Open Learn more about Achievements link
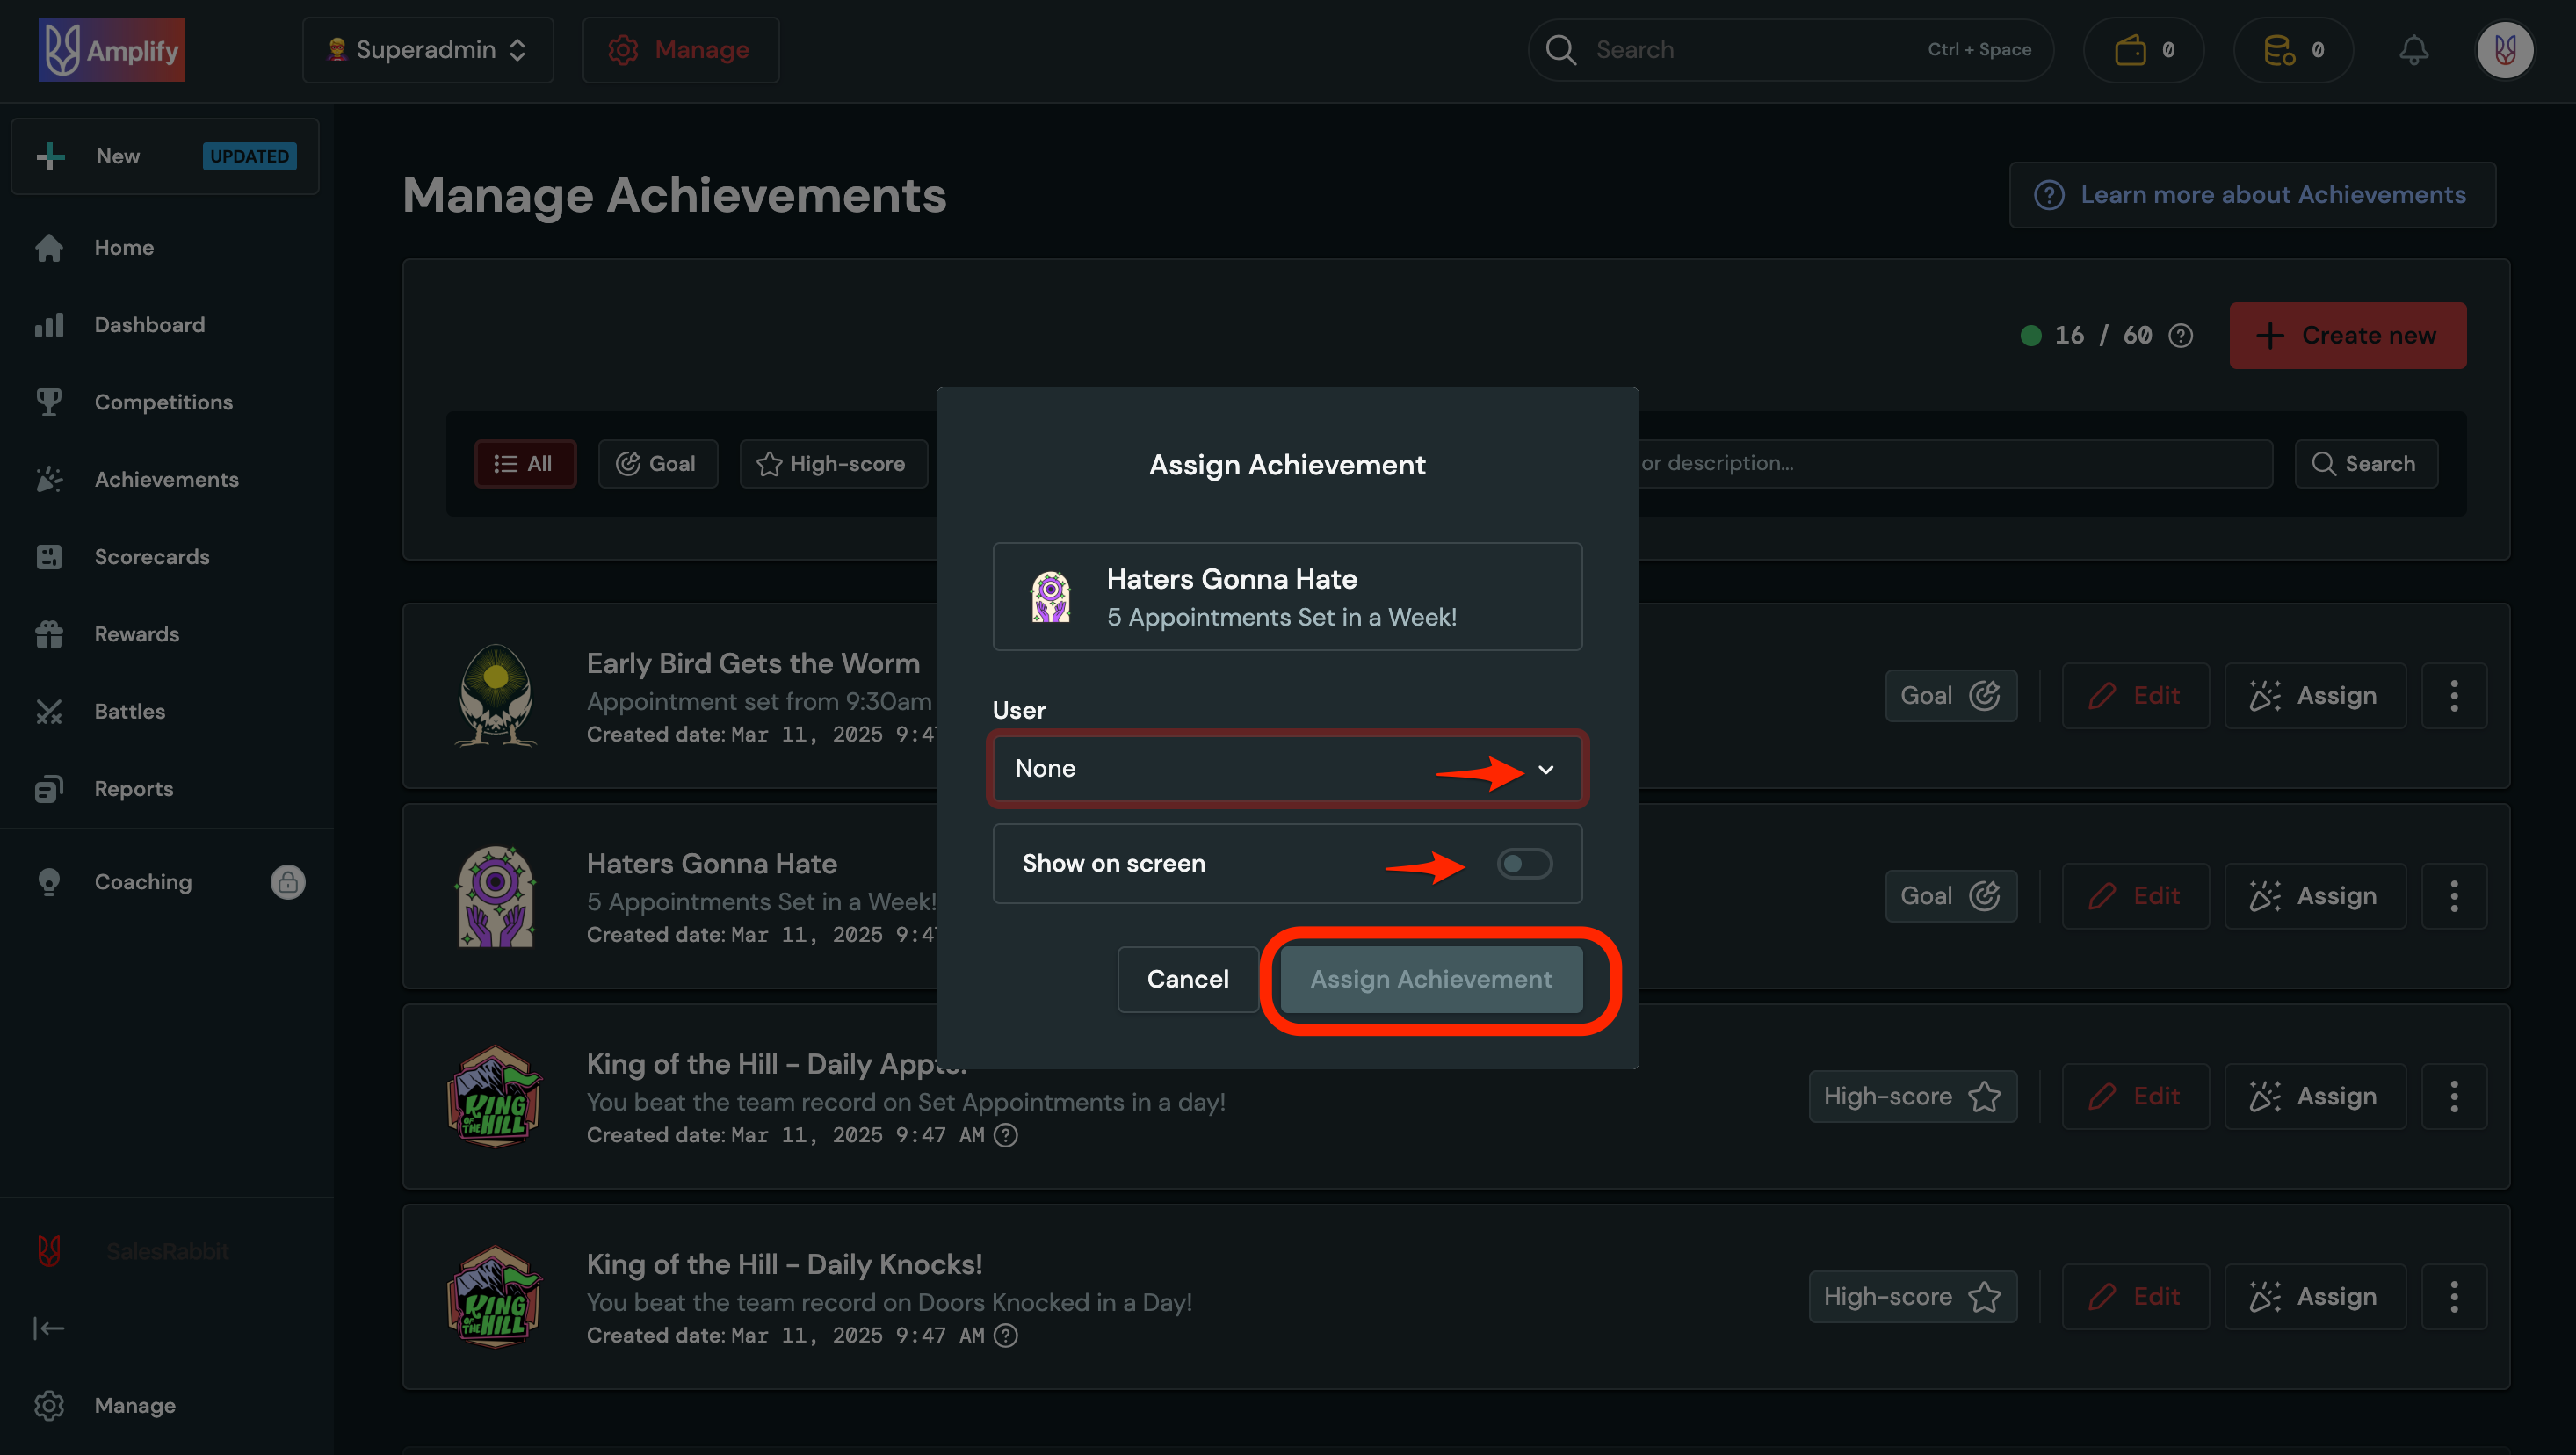 tap(2251, 194)
